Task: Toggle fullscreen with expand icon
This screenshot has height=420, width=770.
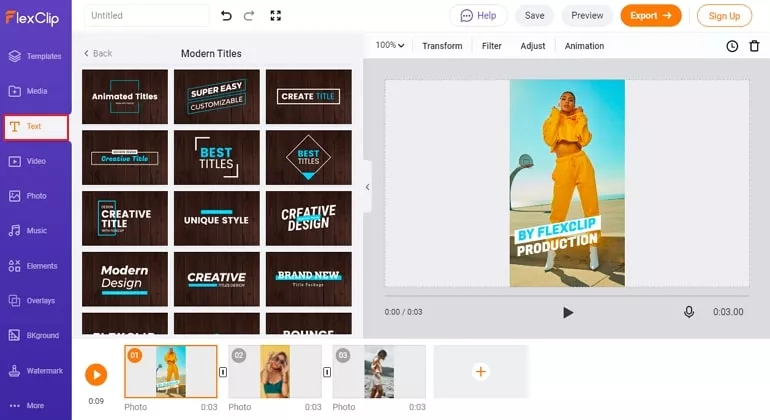Action: tap(276, 16)
